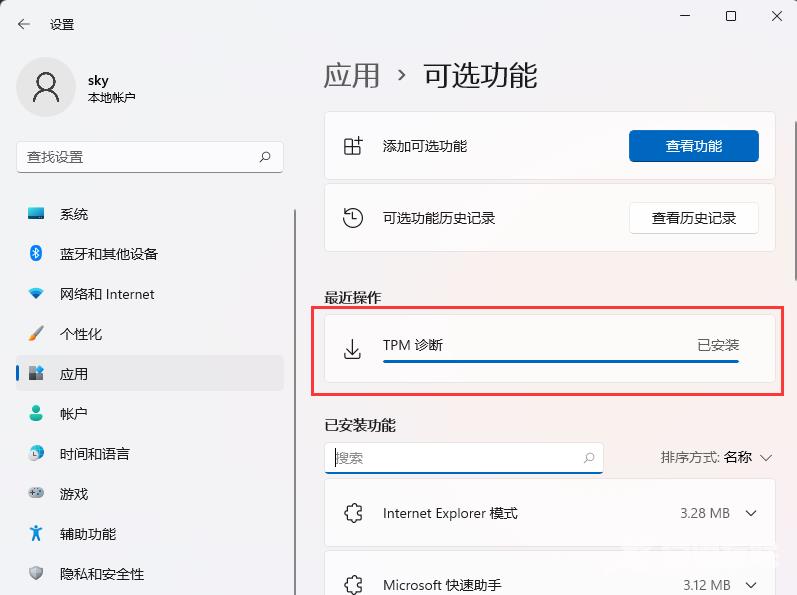Select the 应用 apps icon in the sidebar

coord(36,373)
